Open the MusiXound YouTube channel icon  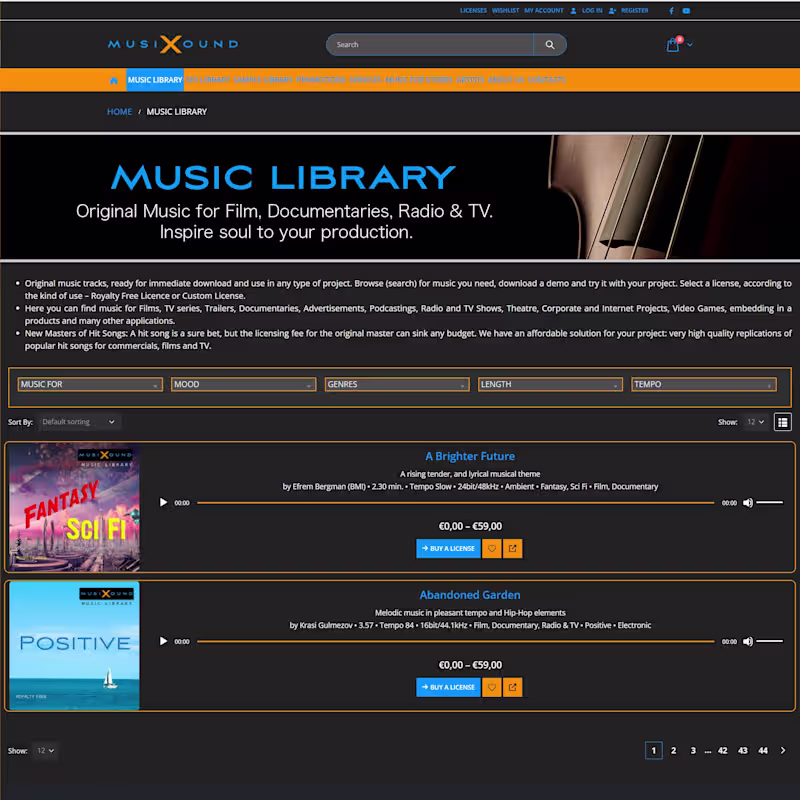tap(686, 11)
